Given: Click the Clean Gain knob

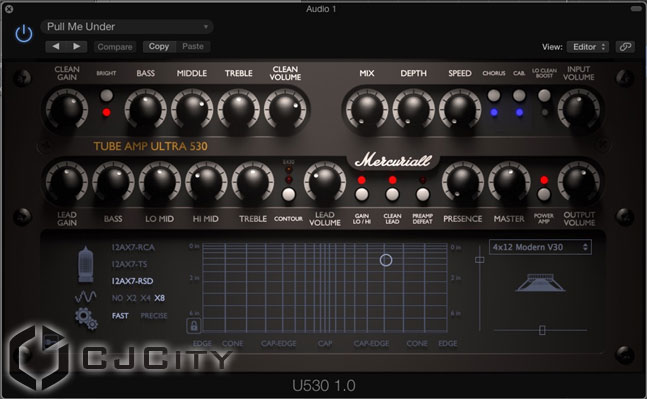Looking at the screenshot, I should [67, 109].
